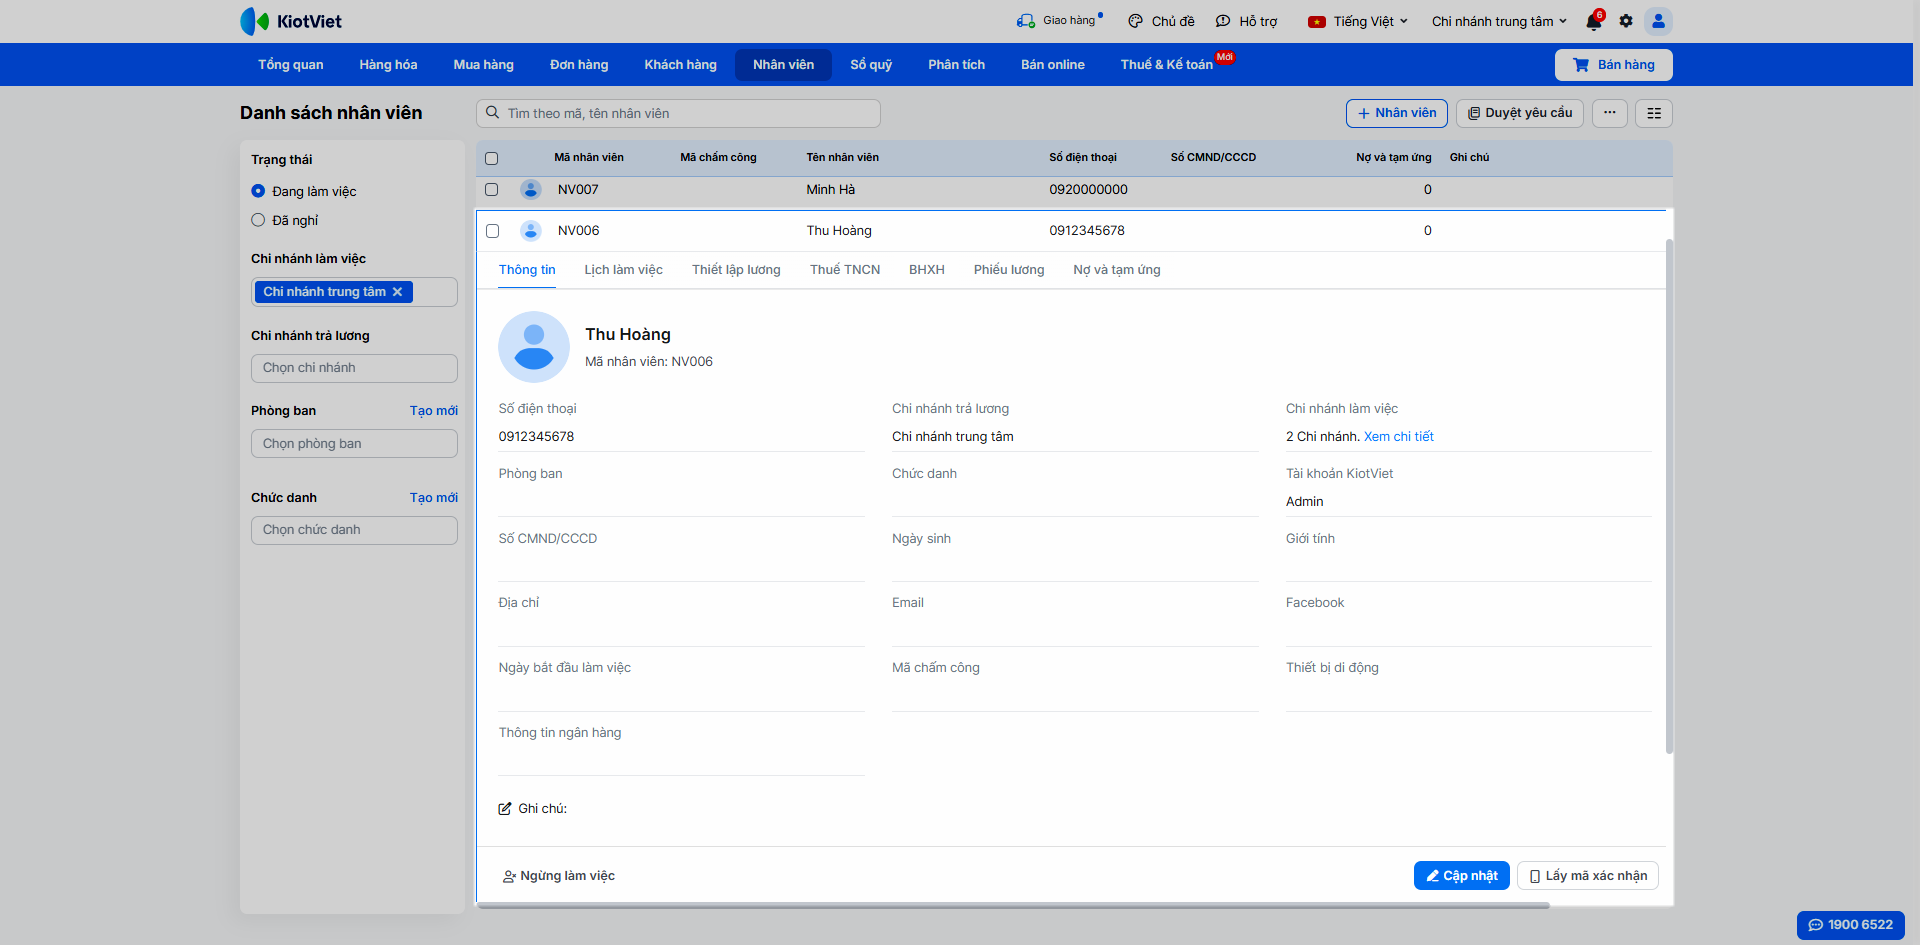The width and height of the screenshot is (1920, 945).
Task: Open the Nhân viên menu
Action: 784,65
